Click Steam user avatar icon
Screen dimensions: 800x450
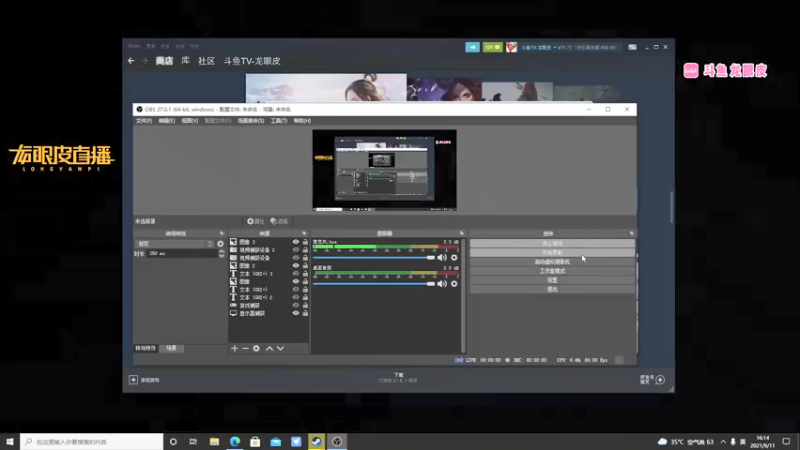(511, 47)
